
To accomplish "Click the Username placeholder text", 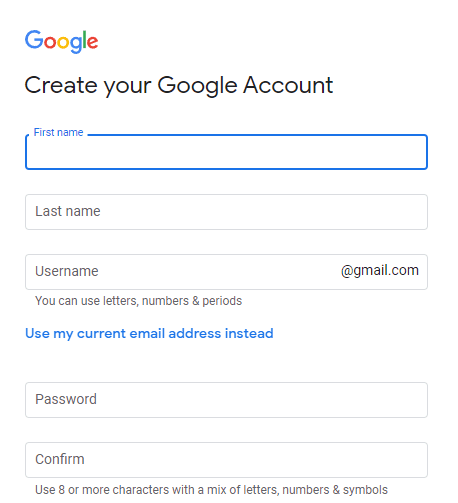I will [x=67, y=271].
